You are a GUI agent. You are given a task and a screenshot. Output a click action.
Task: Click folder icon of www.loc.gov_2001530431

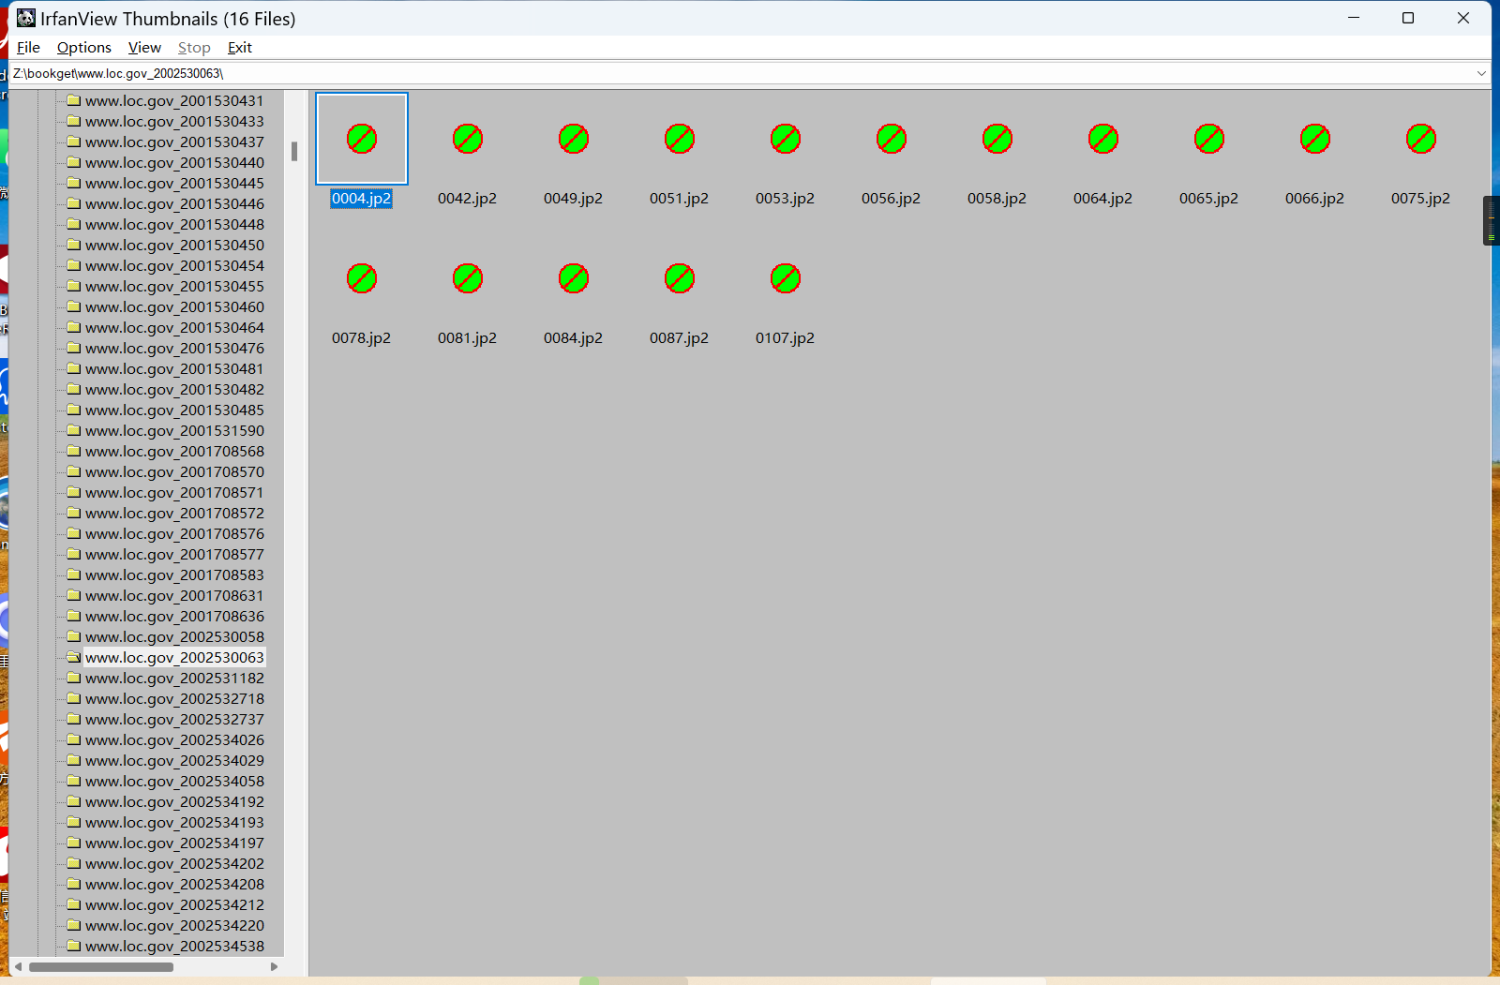coord(73,101)
